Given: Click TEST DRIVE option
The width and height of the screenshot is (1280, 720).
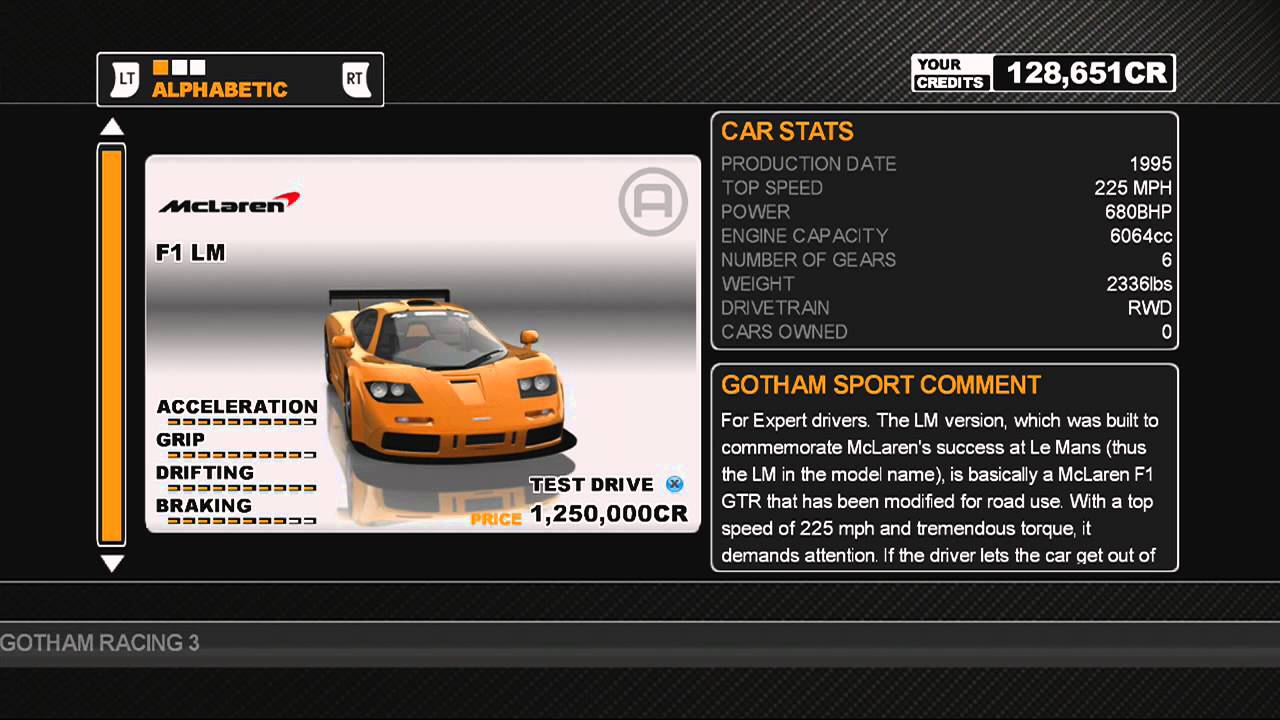Looking at the screenshot, I should point(591,485).
